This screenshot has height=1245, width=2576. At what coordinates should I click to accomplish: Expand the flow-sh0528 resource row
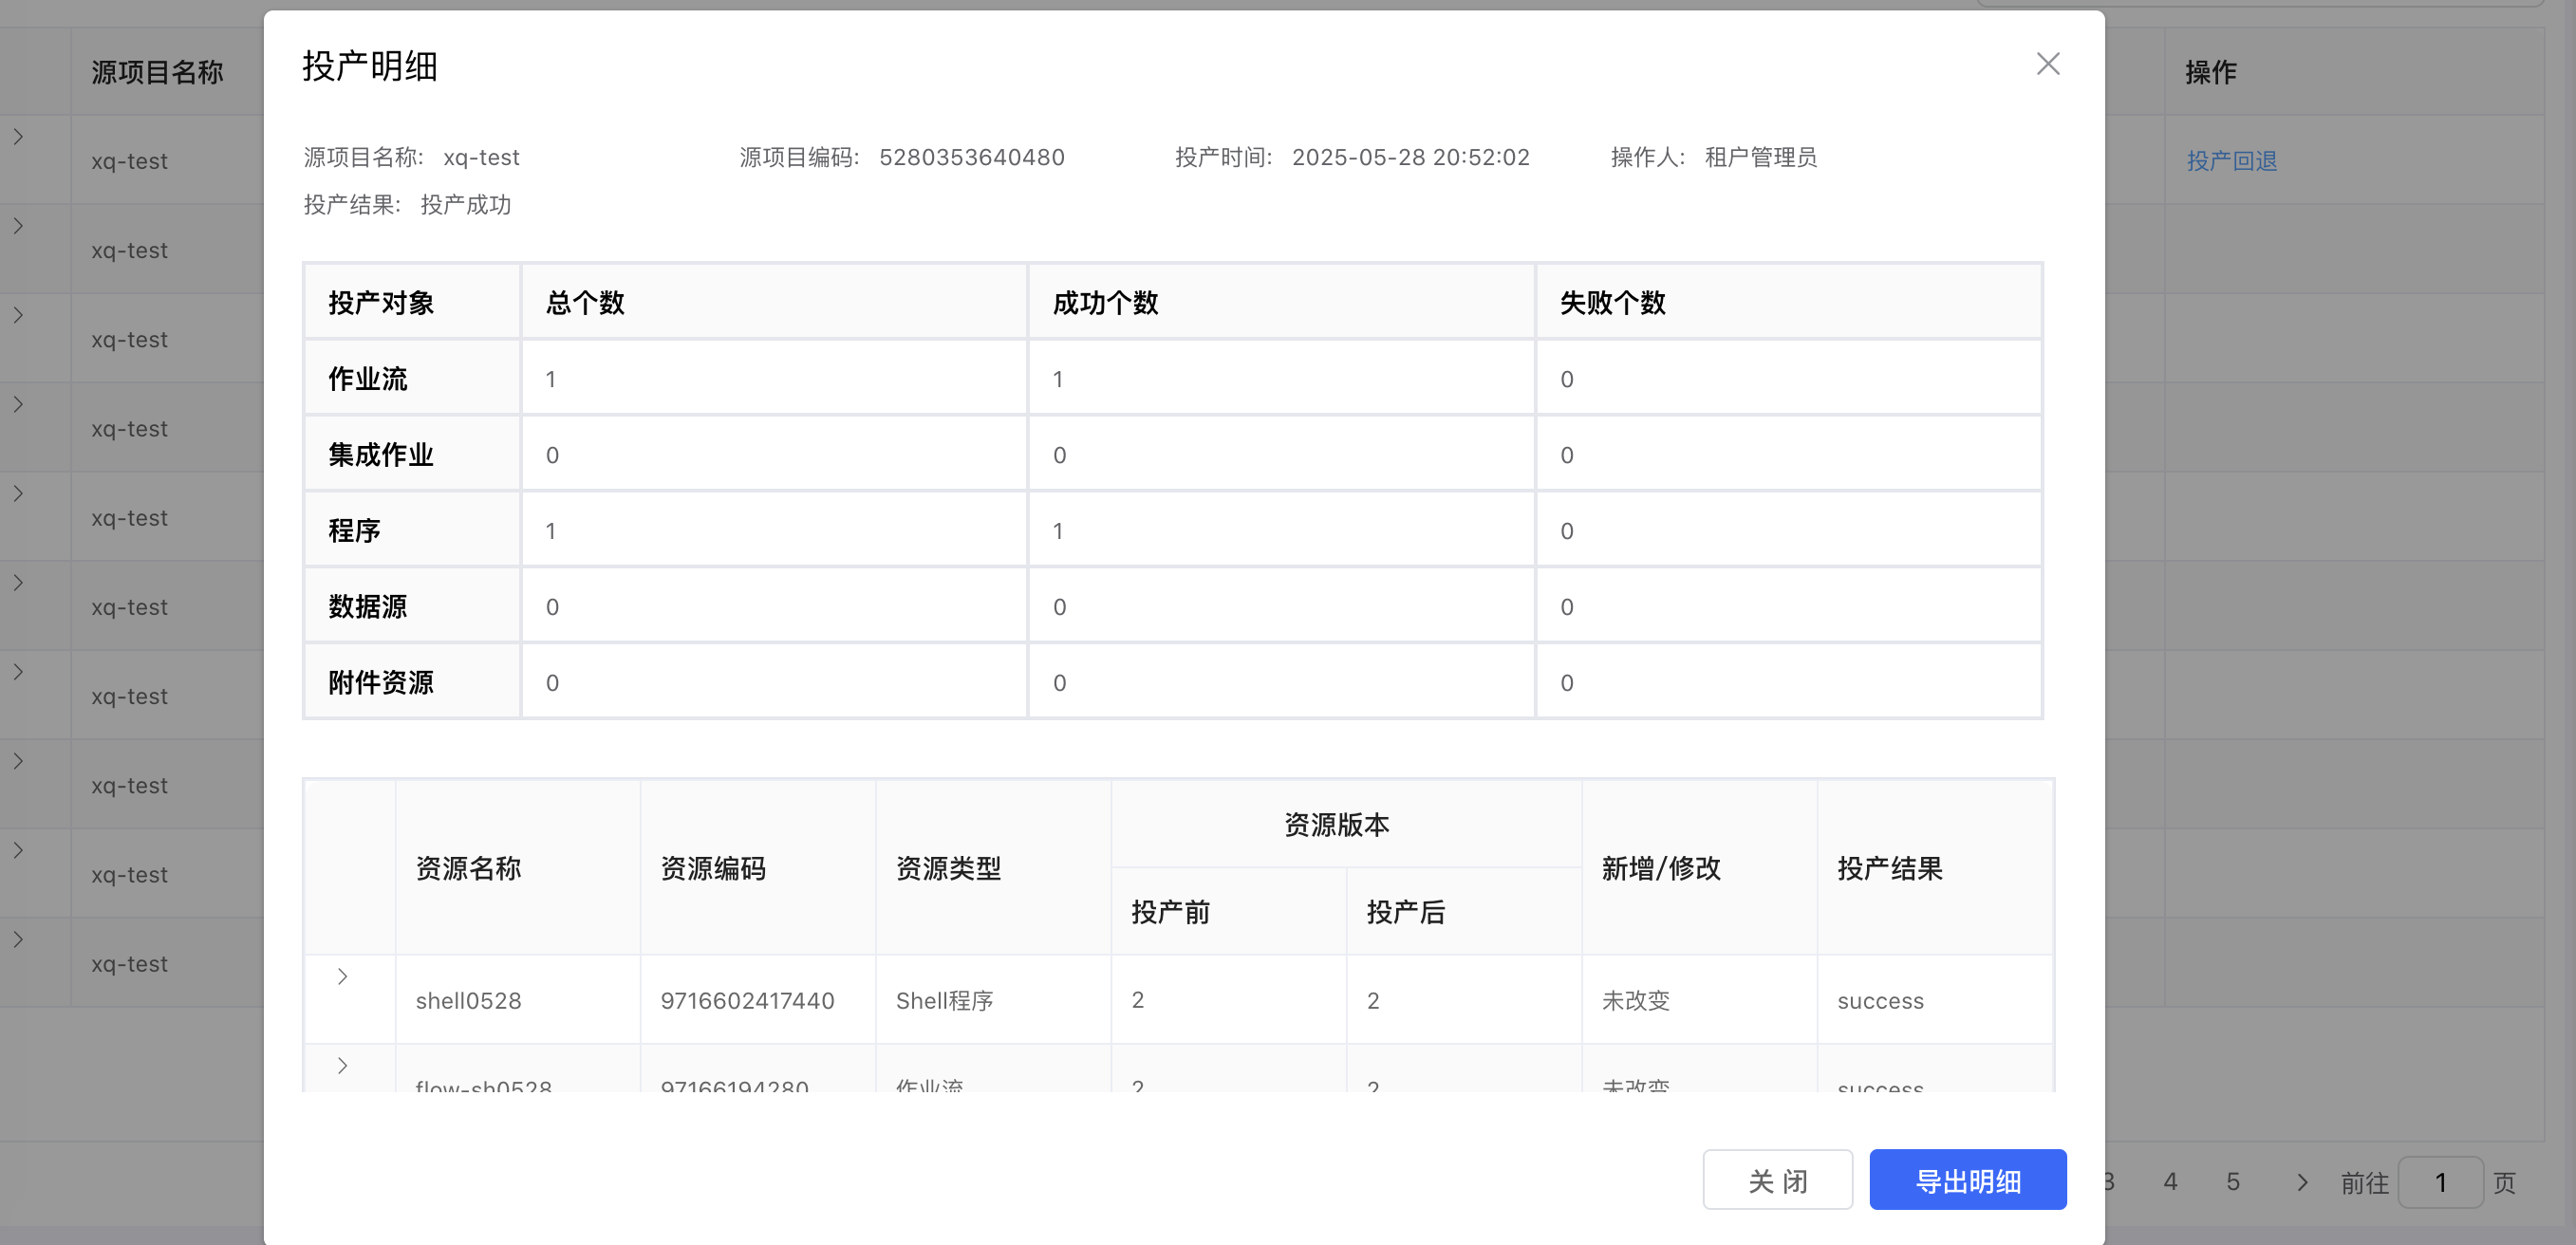coord(342,1065)
